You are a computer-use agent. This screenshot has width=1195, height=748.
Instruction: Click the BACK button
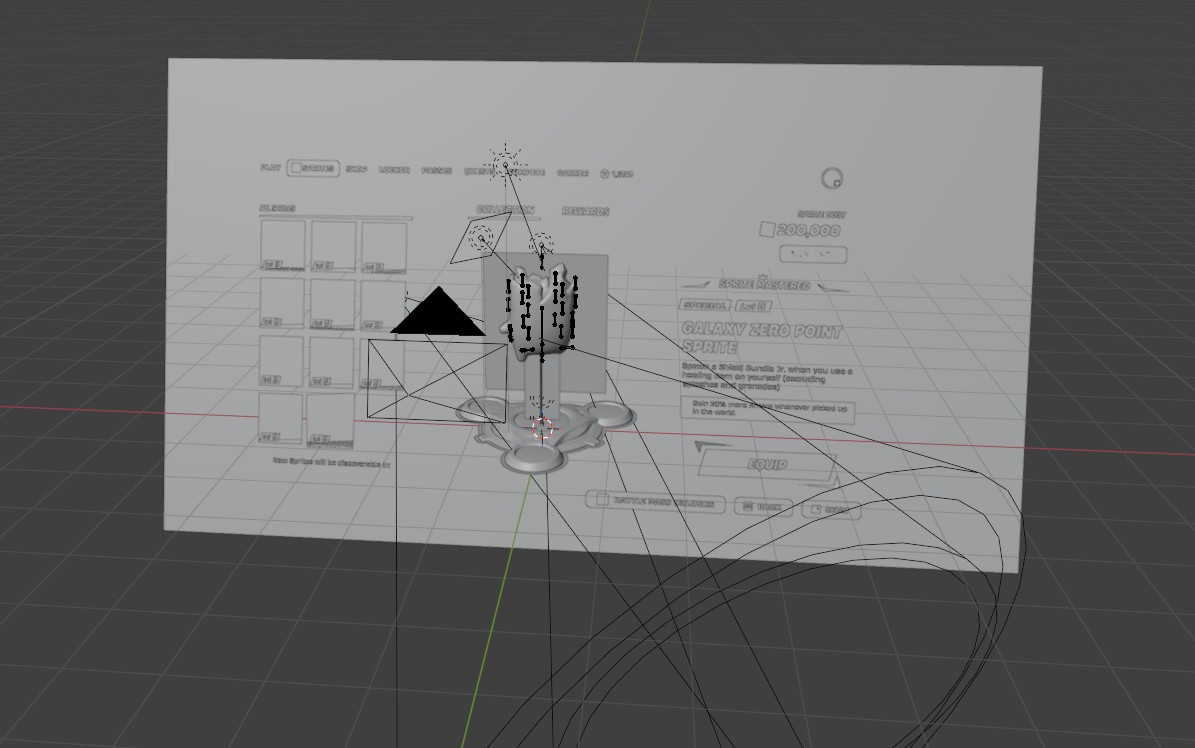tap(764, 506)
